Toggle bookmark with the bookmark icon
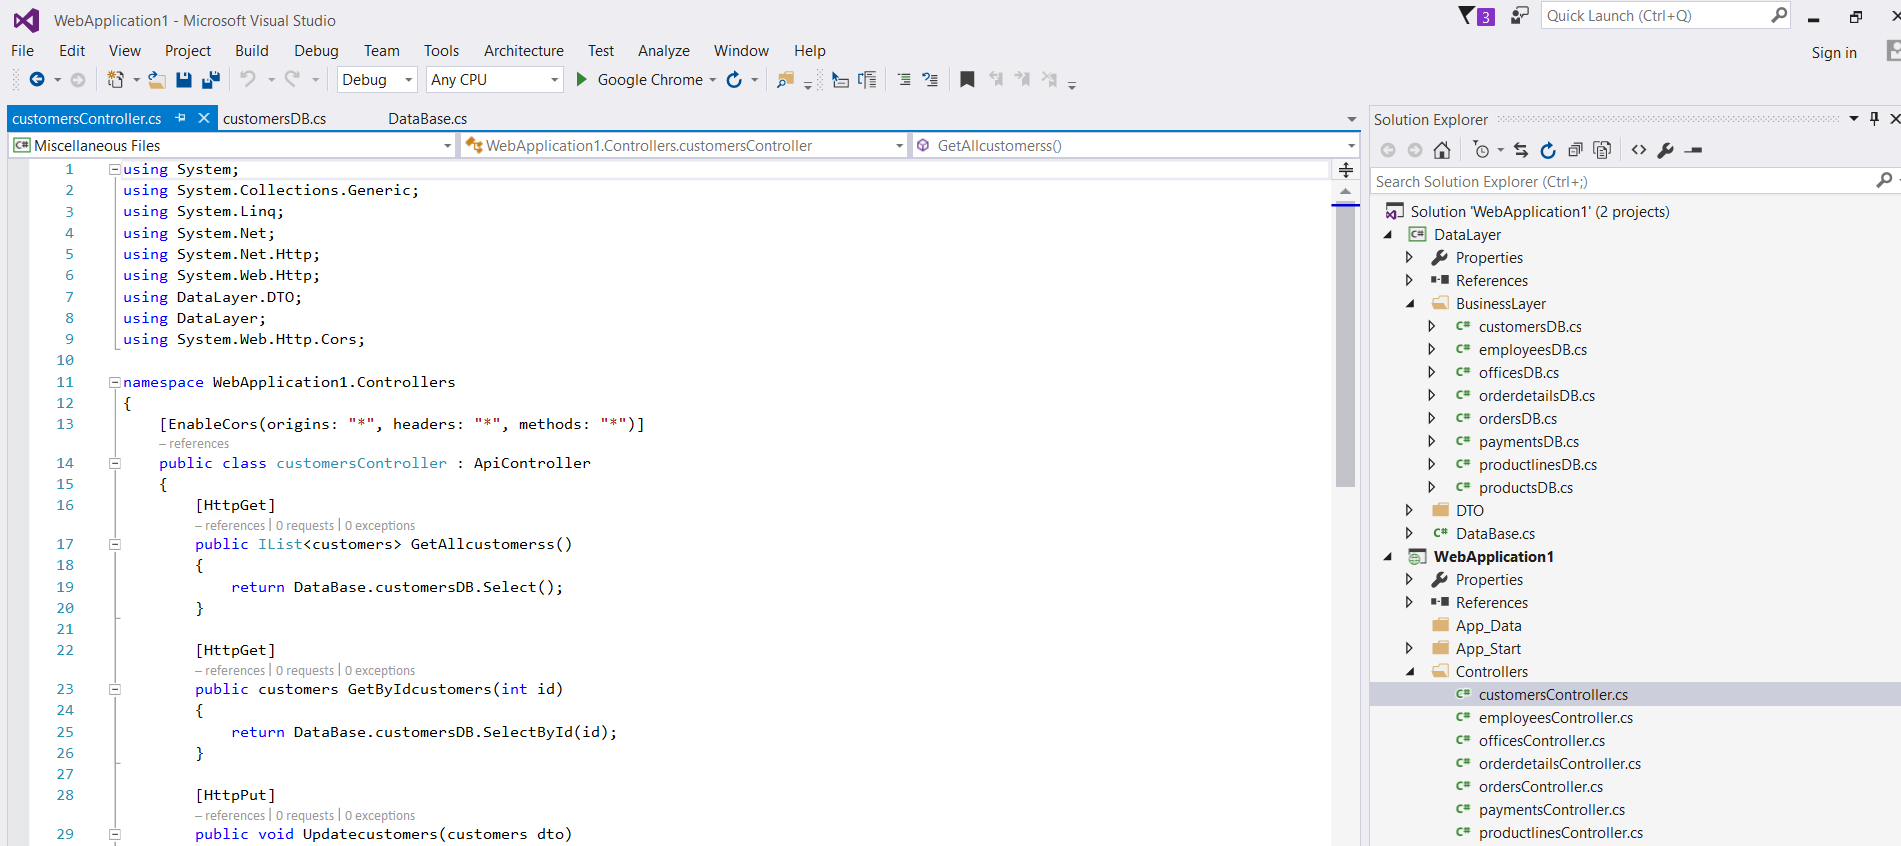 [967, 80]
